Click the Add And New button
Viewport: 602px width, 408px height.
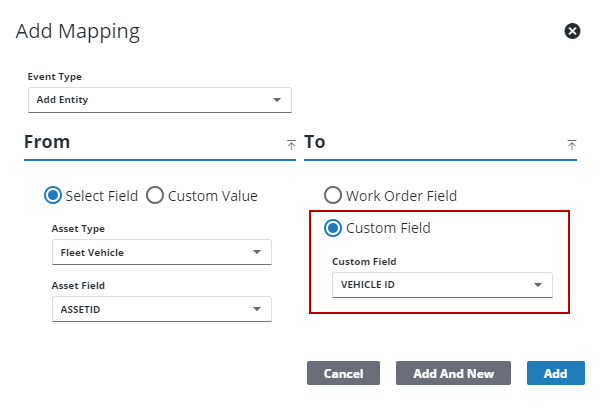[453, 374]
